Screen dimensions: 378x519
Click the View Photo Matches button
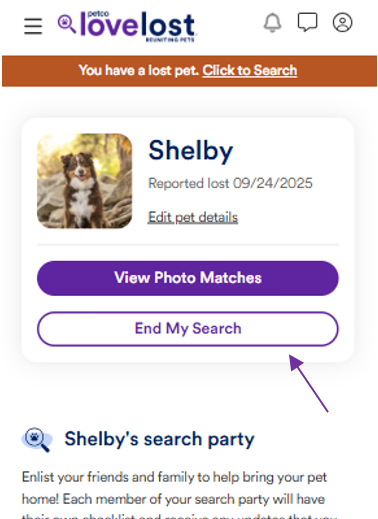click(188, 278)
